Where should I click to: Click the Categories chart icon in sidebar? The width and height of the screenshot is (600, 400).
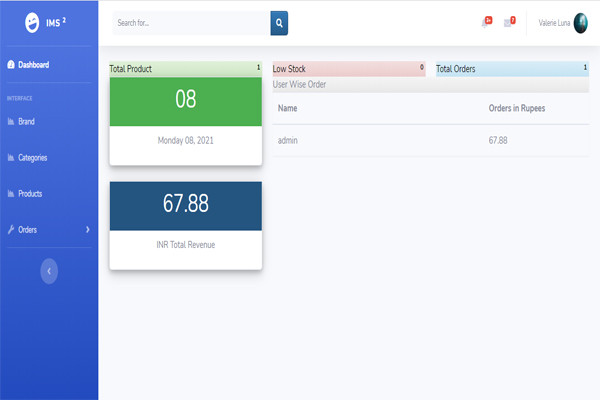(x=11, y=158)
